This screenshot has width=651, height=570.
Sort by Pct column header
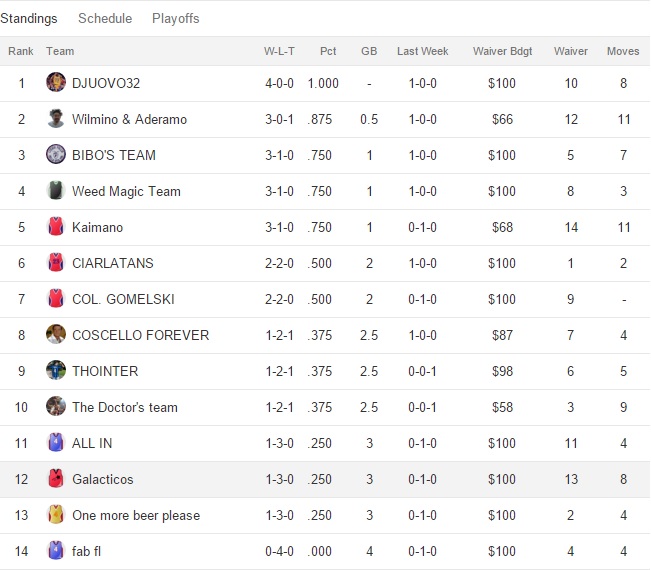click(328, 51)
